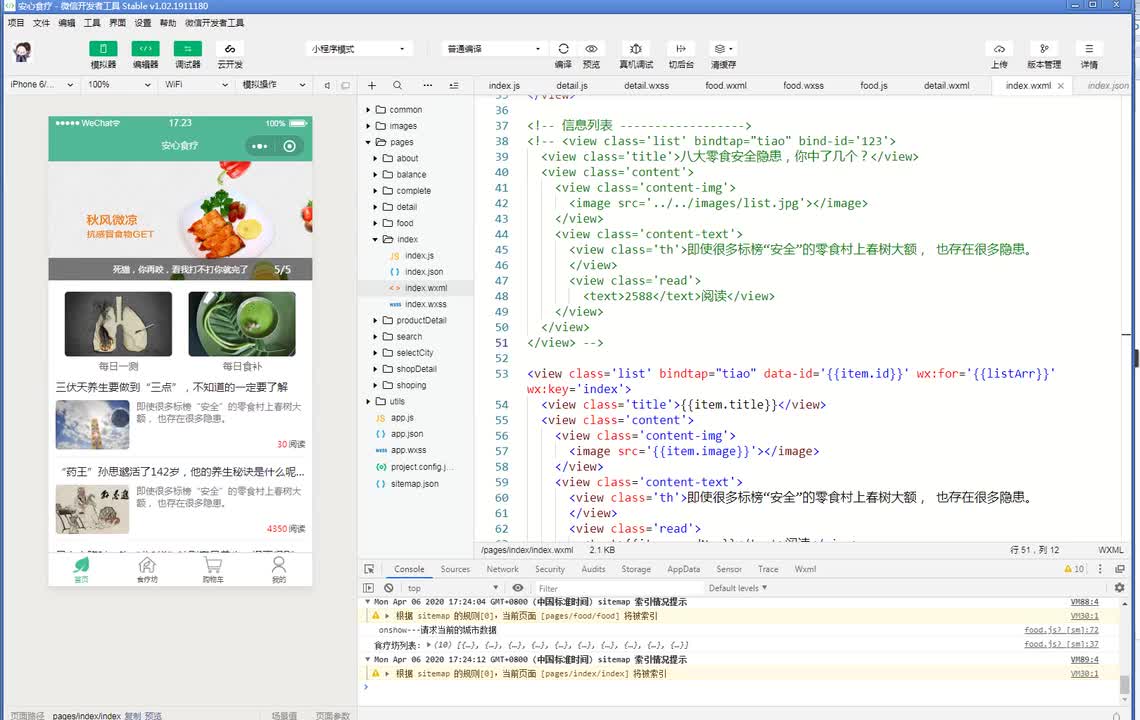The width and height of the screenshot is (1140, 720).
Task: Toggle the 编辑器 editor panel button
Action: click(x=145, y=49)
